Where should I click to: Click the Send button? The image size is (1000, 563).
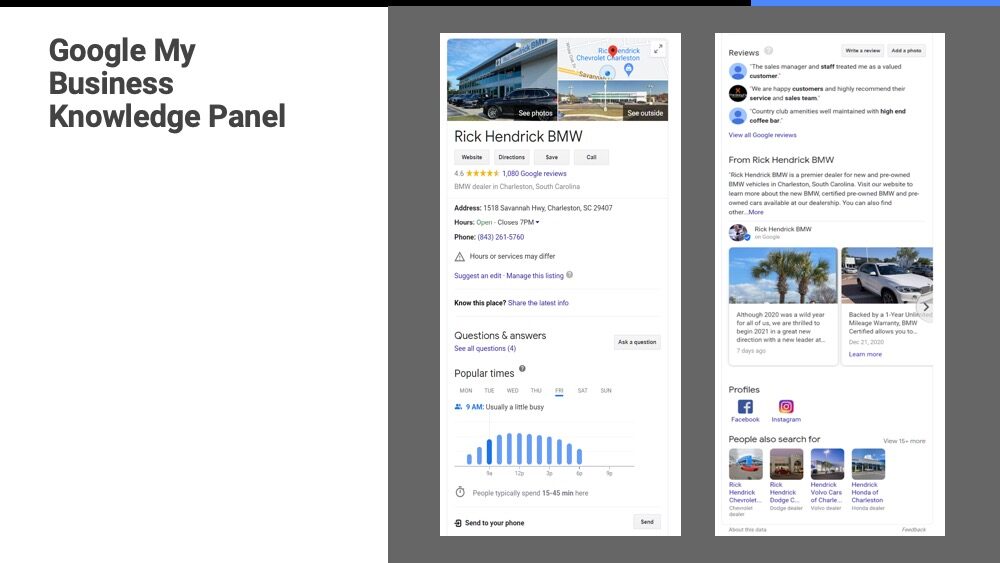coord(647,522)
